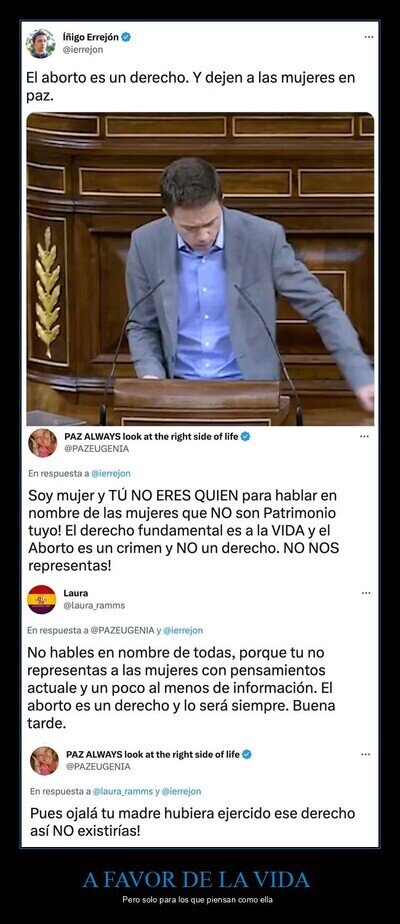Open the top tweet author's profile avatar
The height and width of the screenshot is (924, 400).
[x=41, y=43]
